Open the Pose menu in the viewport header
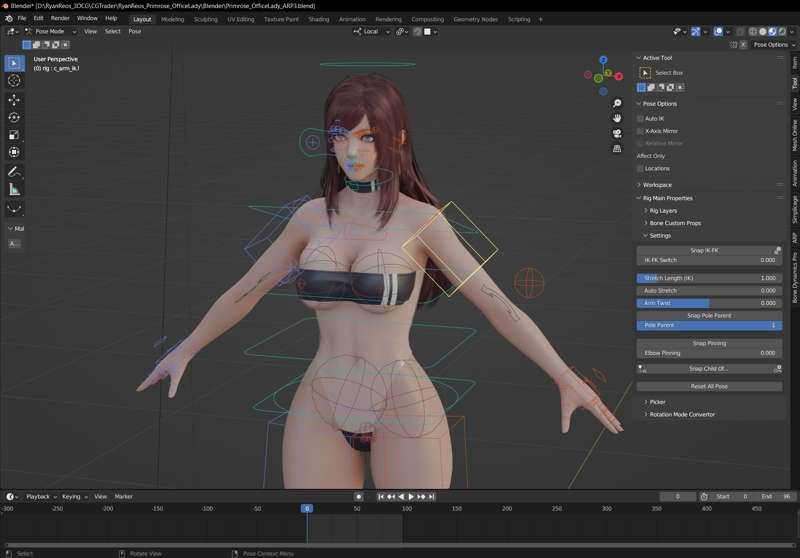The image size is (800, 558). coord(135,32)
